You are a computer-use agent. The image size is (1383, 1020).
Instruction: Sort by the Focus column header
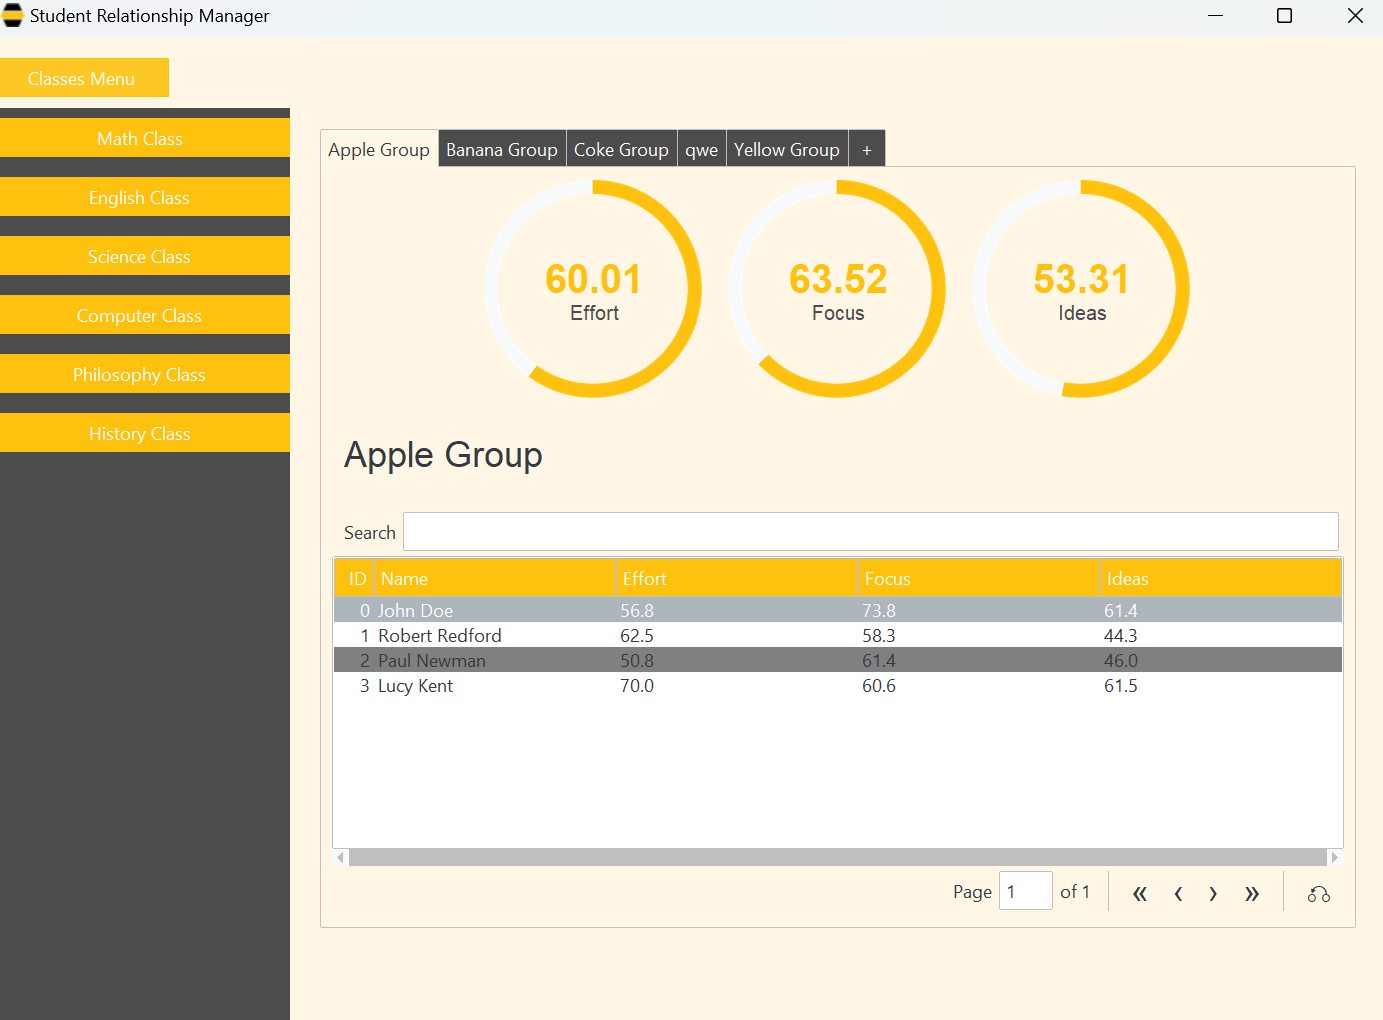(x=979, y=578)
